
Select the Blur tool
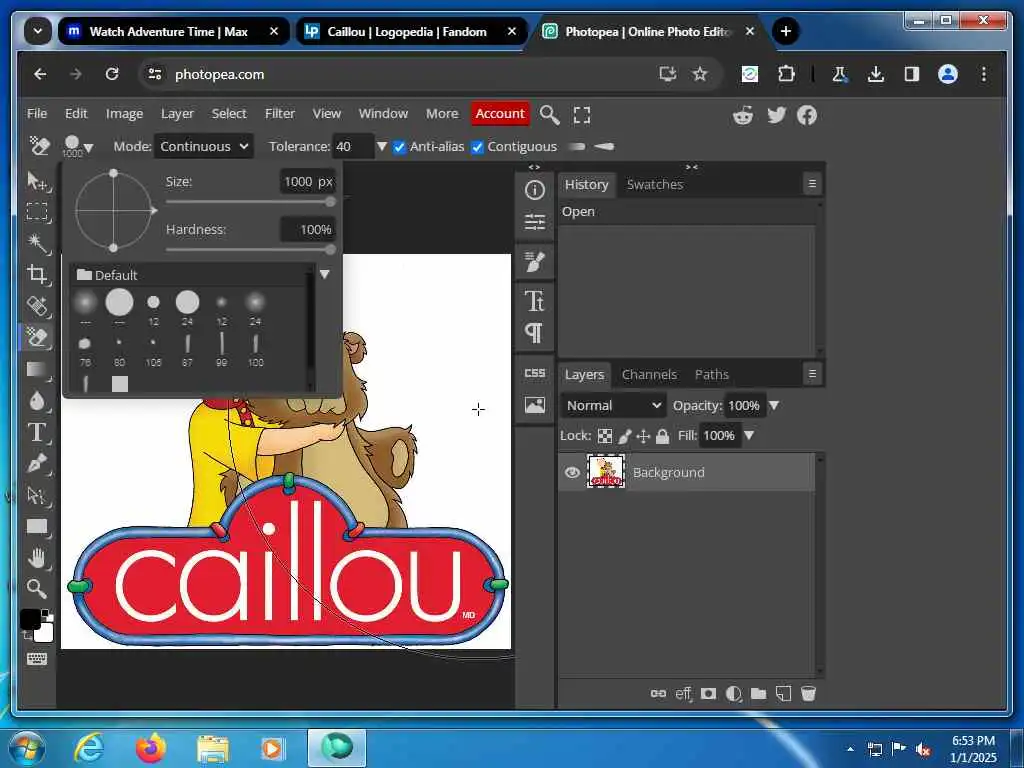tap(37, 400)
